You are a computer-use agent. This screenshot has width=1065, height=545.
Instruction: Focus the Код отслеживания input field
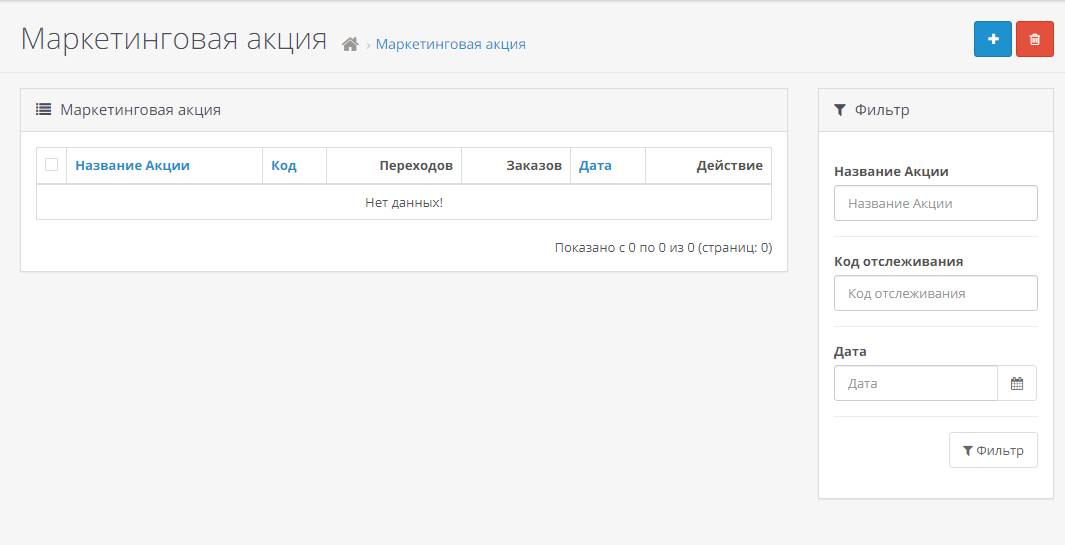click(x=935, y=293)
